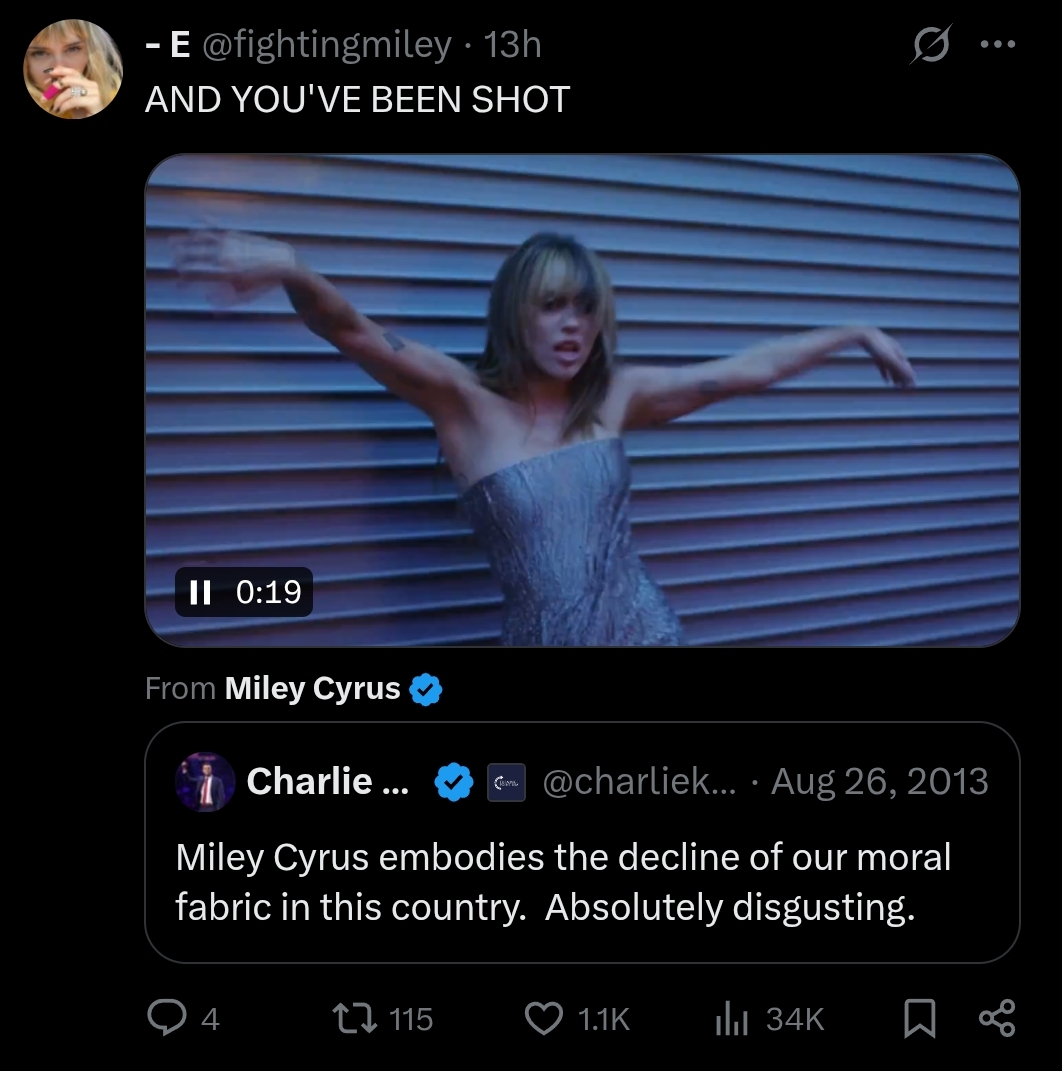Viewport: 1062px width, 1071px height.
Task: Pause the playing video
Action: tap(201, 592)
